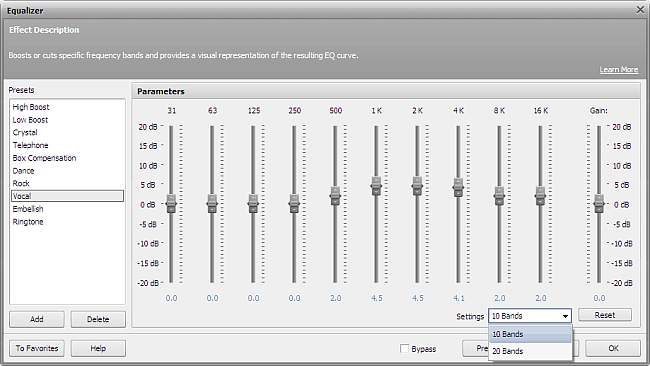Click the highlighted Vocal preset

(67, 196)
